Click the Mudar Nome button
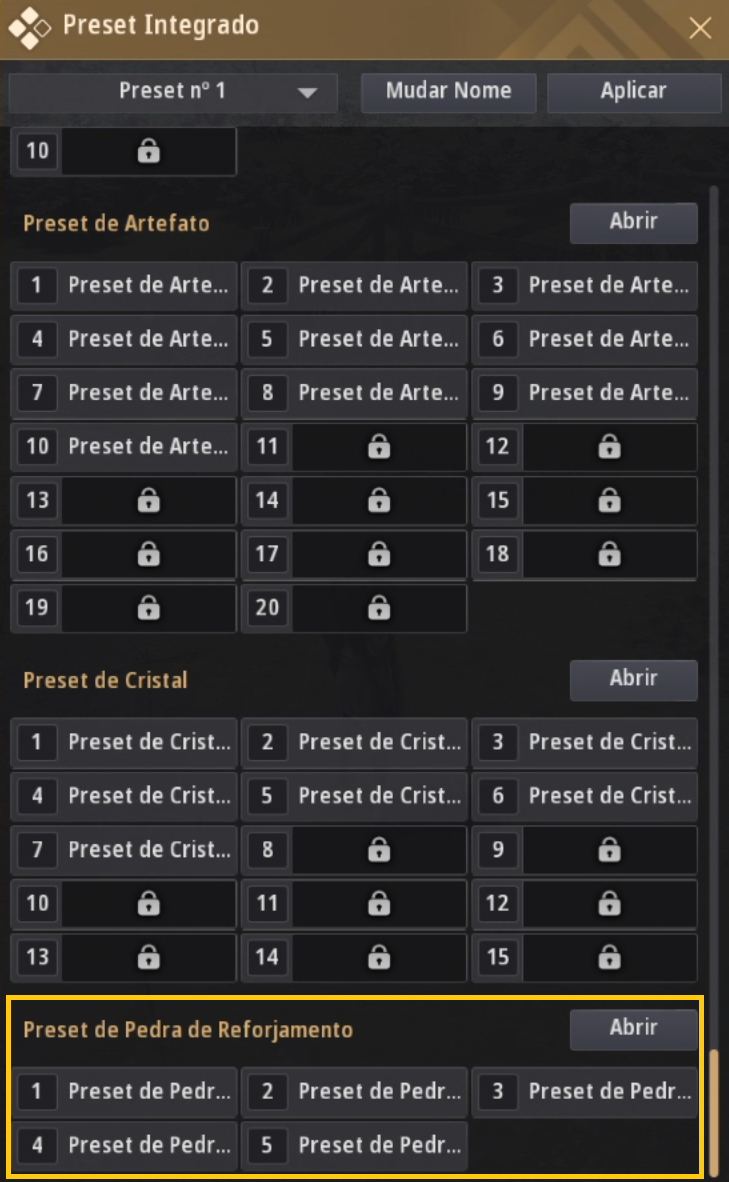This screenshot has width=729, height=1182. 449,92
